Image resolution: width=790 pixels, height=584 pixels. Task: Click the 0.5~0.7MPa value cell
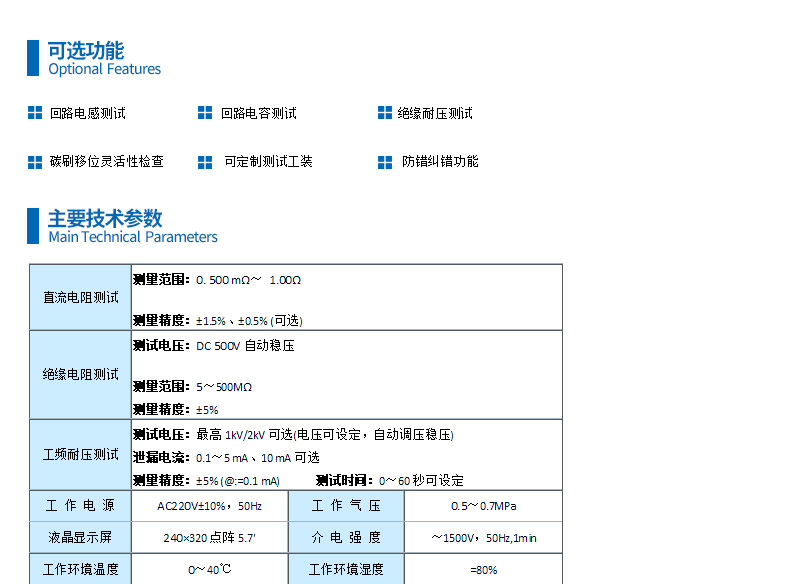[483, 506]
